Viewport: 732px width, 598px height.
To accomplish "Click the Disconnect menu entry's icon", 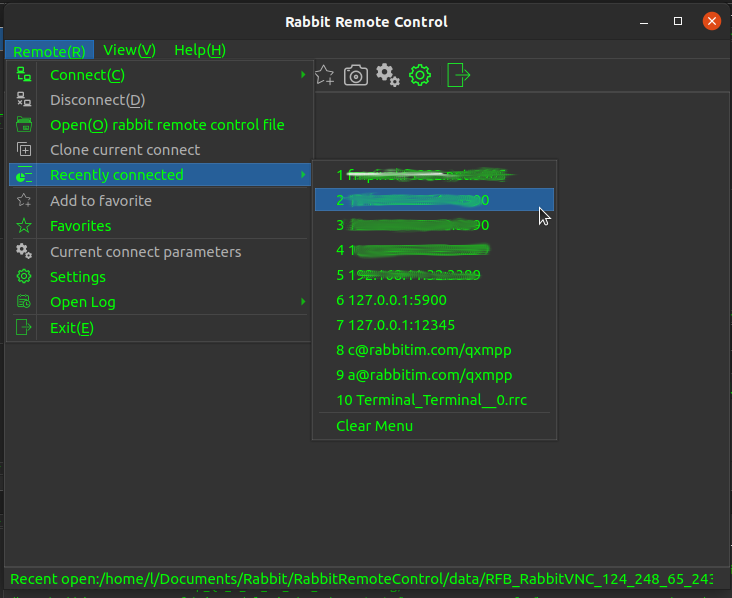I will 24,99.
